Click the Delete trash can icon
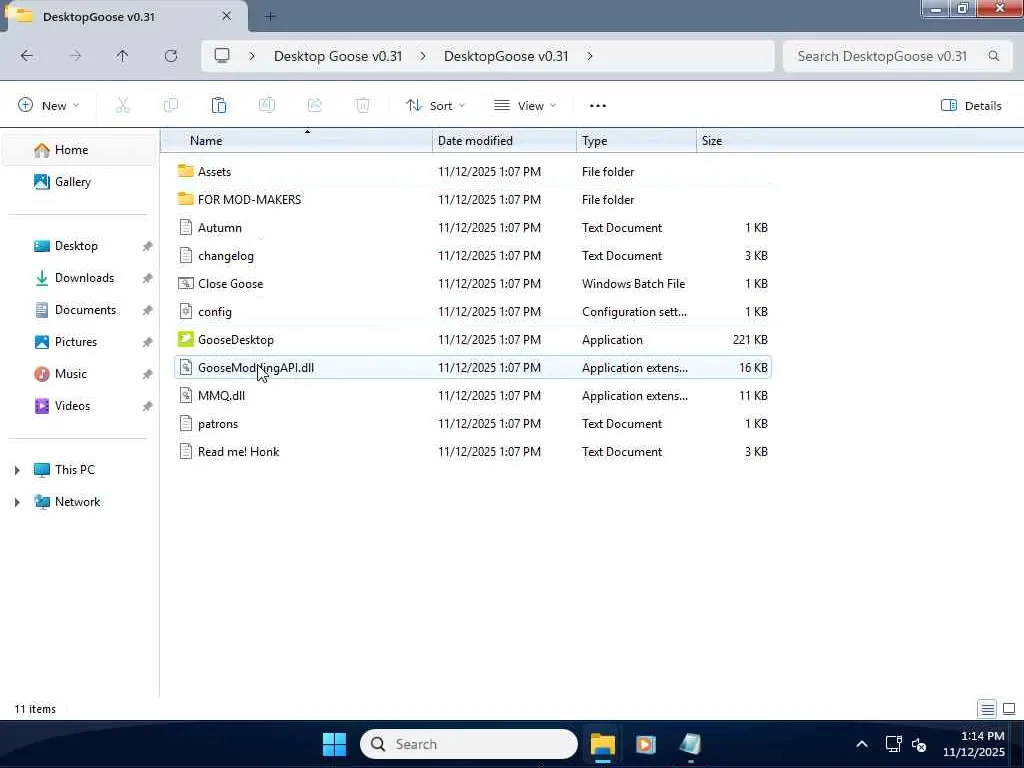This screenshot has height=768, width=1024. point(363,105)
